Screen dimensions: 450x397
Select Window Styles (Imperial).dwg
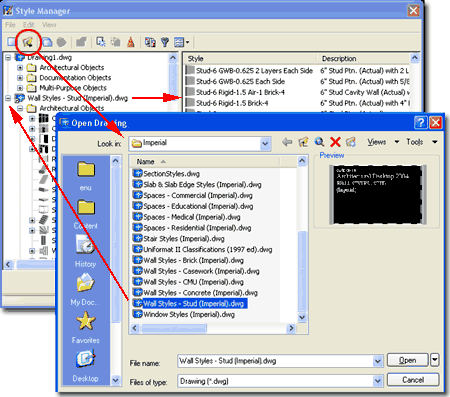tap(184, 314)
